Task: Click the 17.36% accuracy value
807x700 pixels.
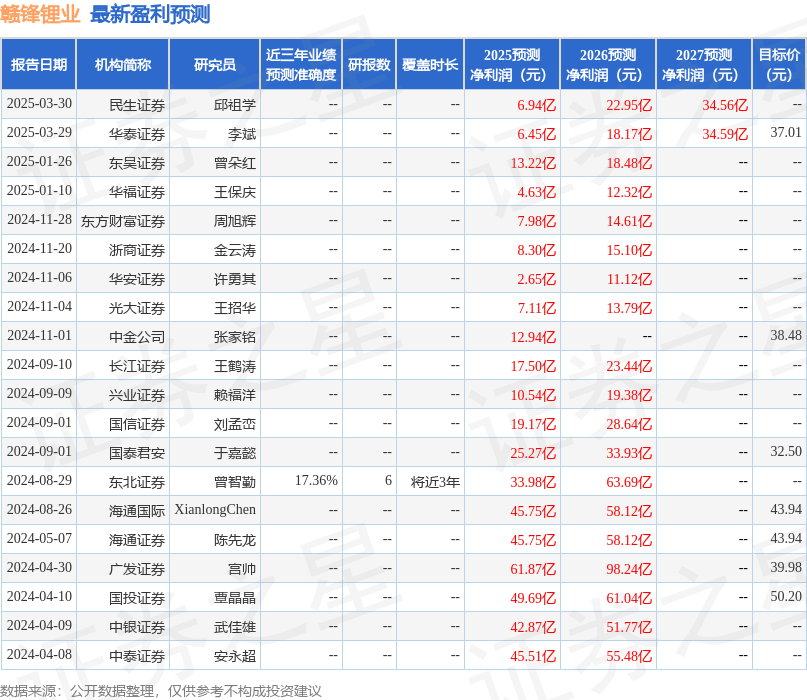Action: (316, 481)
